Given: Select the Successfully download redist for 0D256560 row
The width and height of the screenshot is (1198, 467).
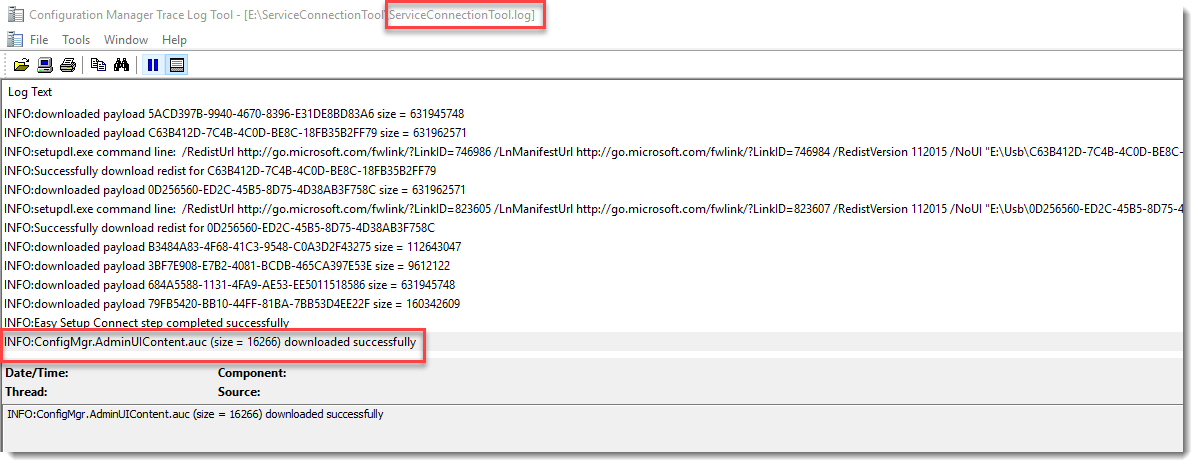Looking at the screenshot, I should tap(220, 228).
